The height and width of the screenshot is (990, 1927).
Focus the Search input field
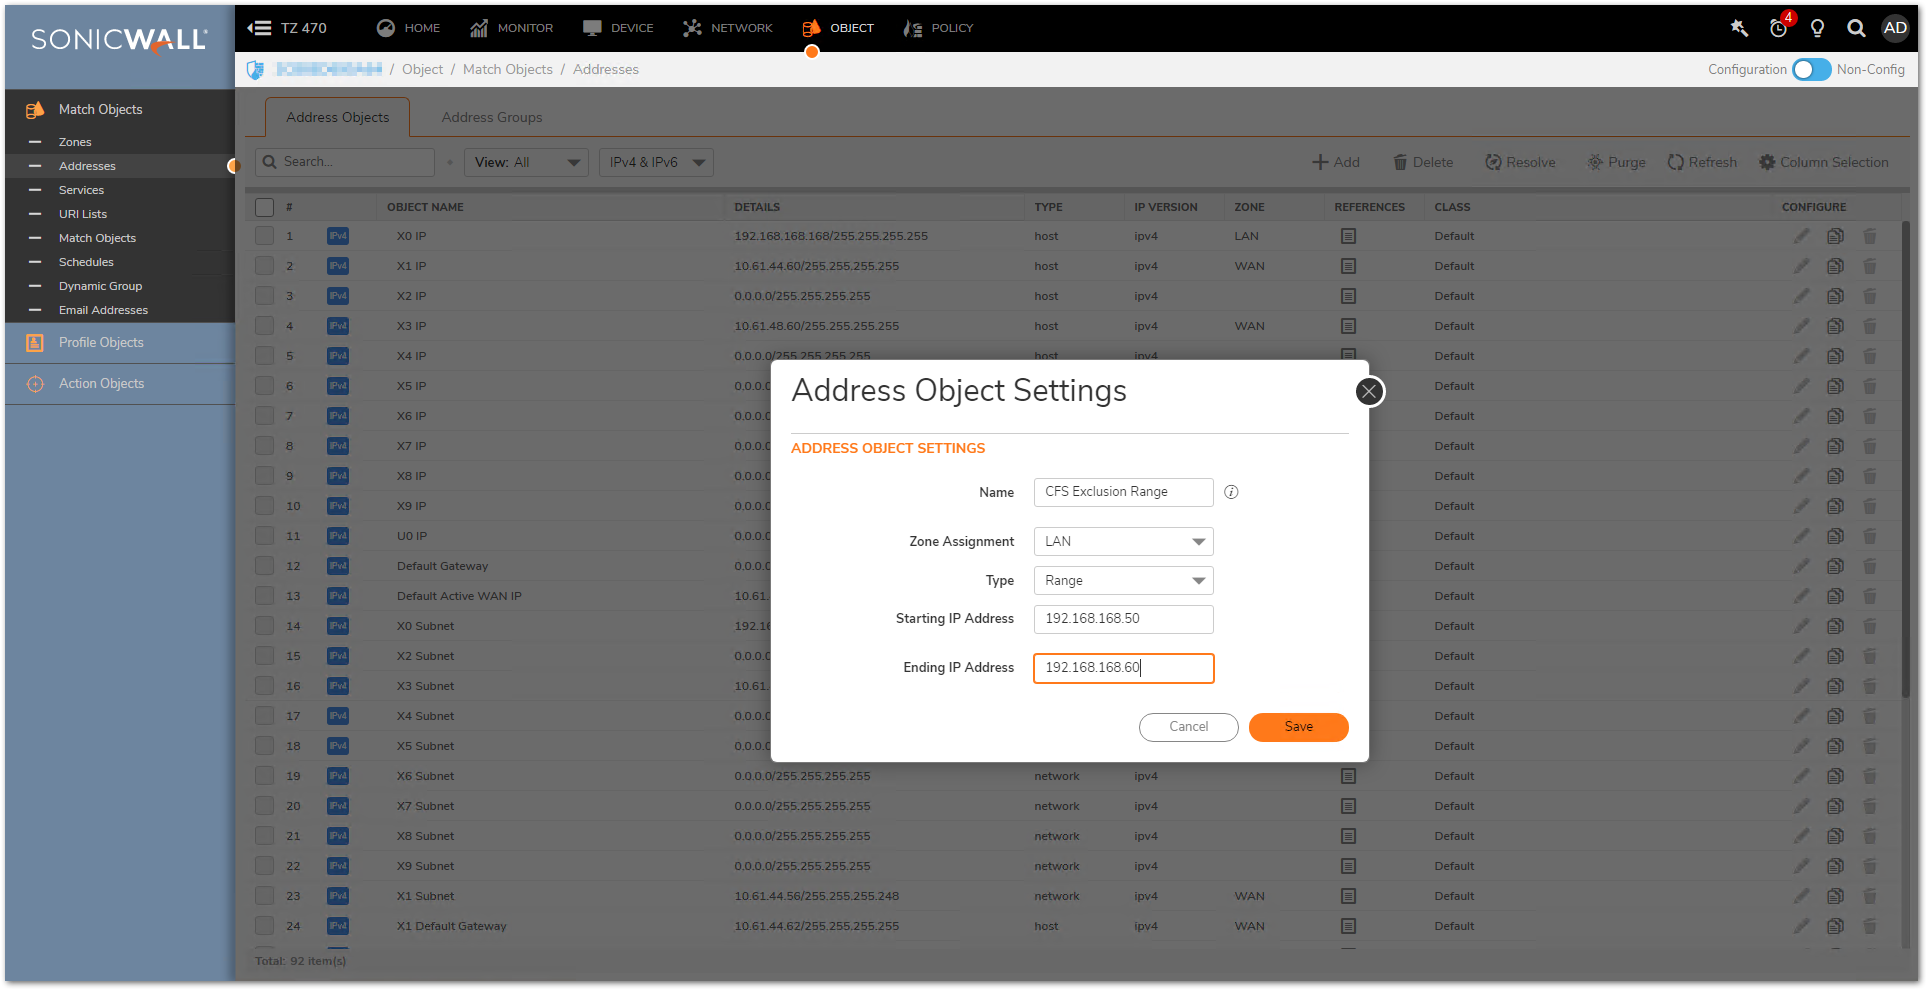coord(345,162)
